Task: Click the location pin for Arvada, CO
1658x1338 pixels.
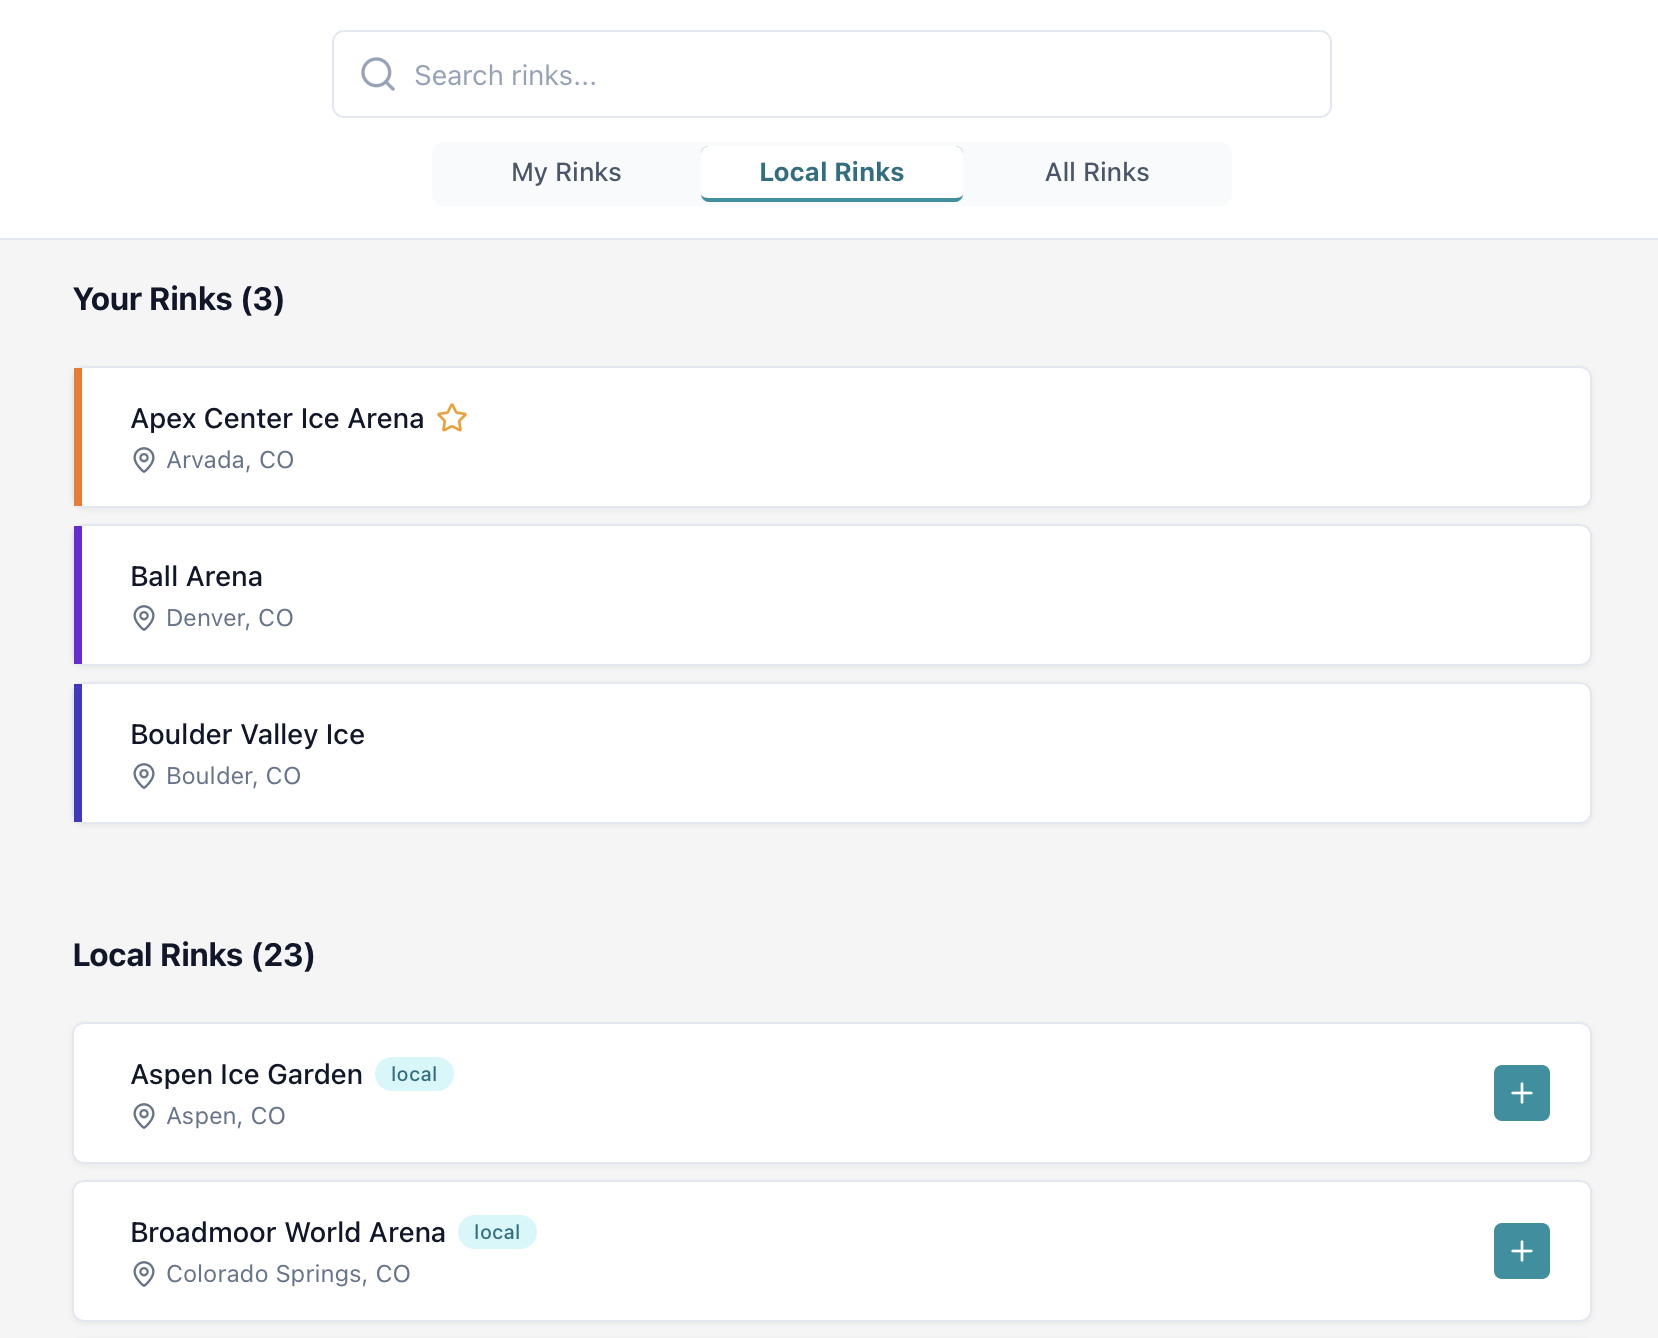Action: pyautogui.click(x=143, y=461)
